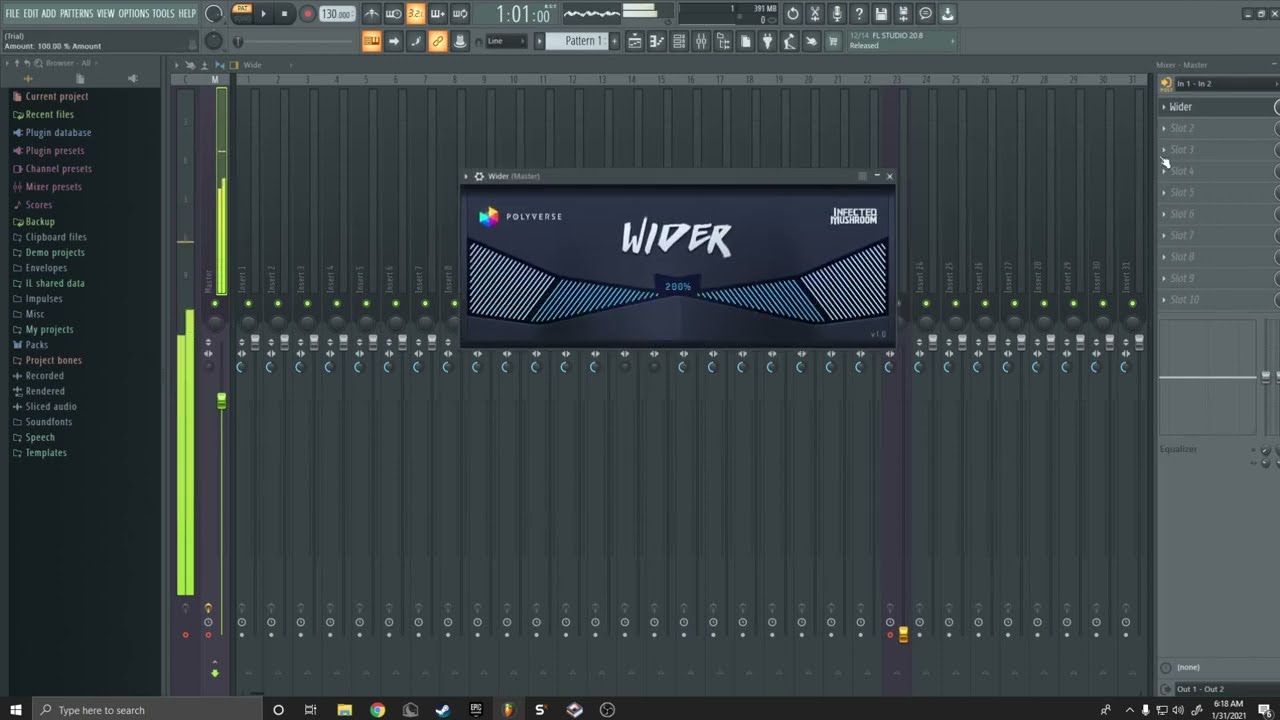
Task: Open the FILE menu
Action: pyautogui.click(x=12, y=13)
